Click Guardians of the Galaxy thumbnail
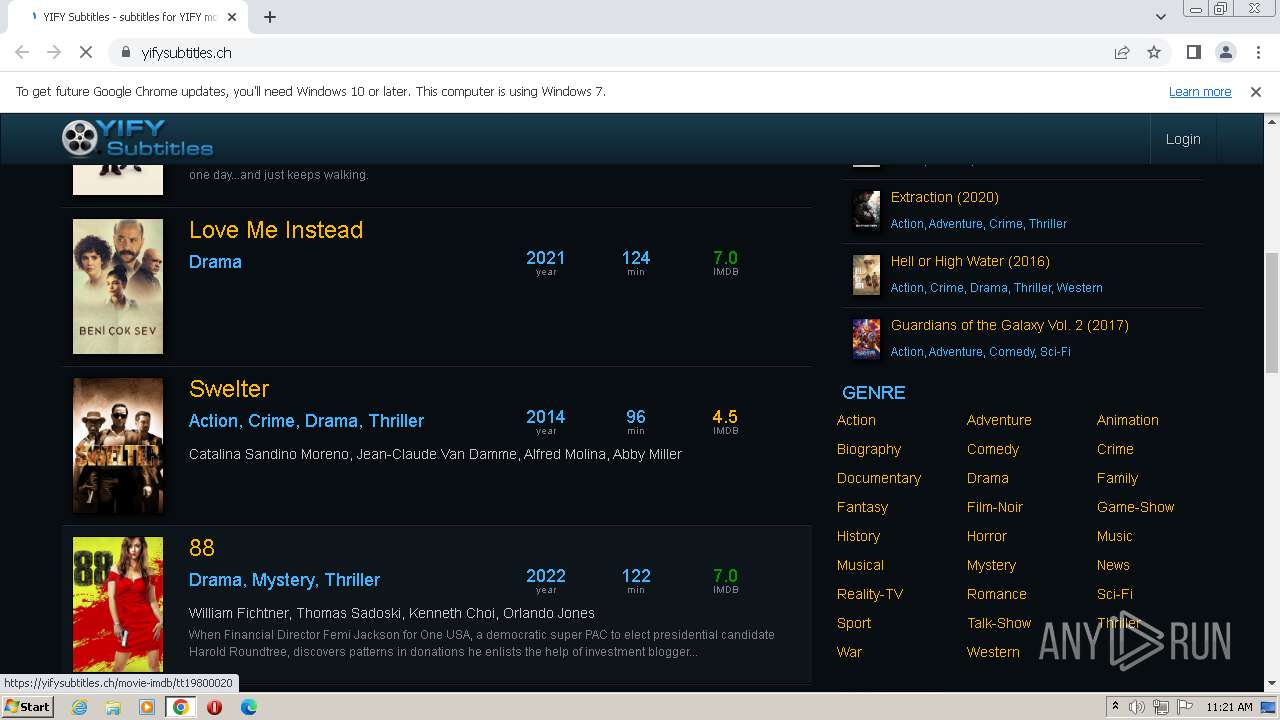 (x=866, y=339)
